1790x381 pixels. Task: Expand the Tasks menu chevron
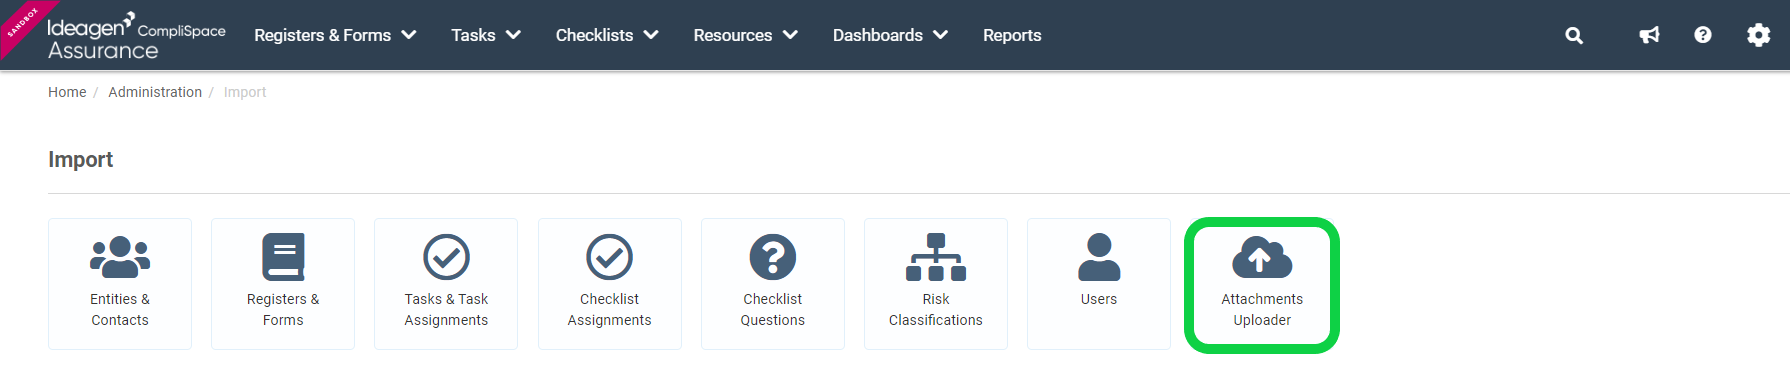point(513,35)
